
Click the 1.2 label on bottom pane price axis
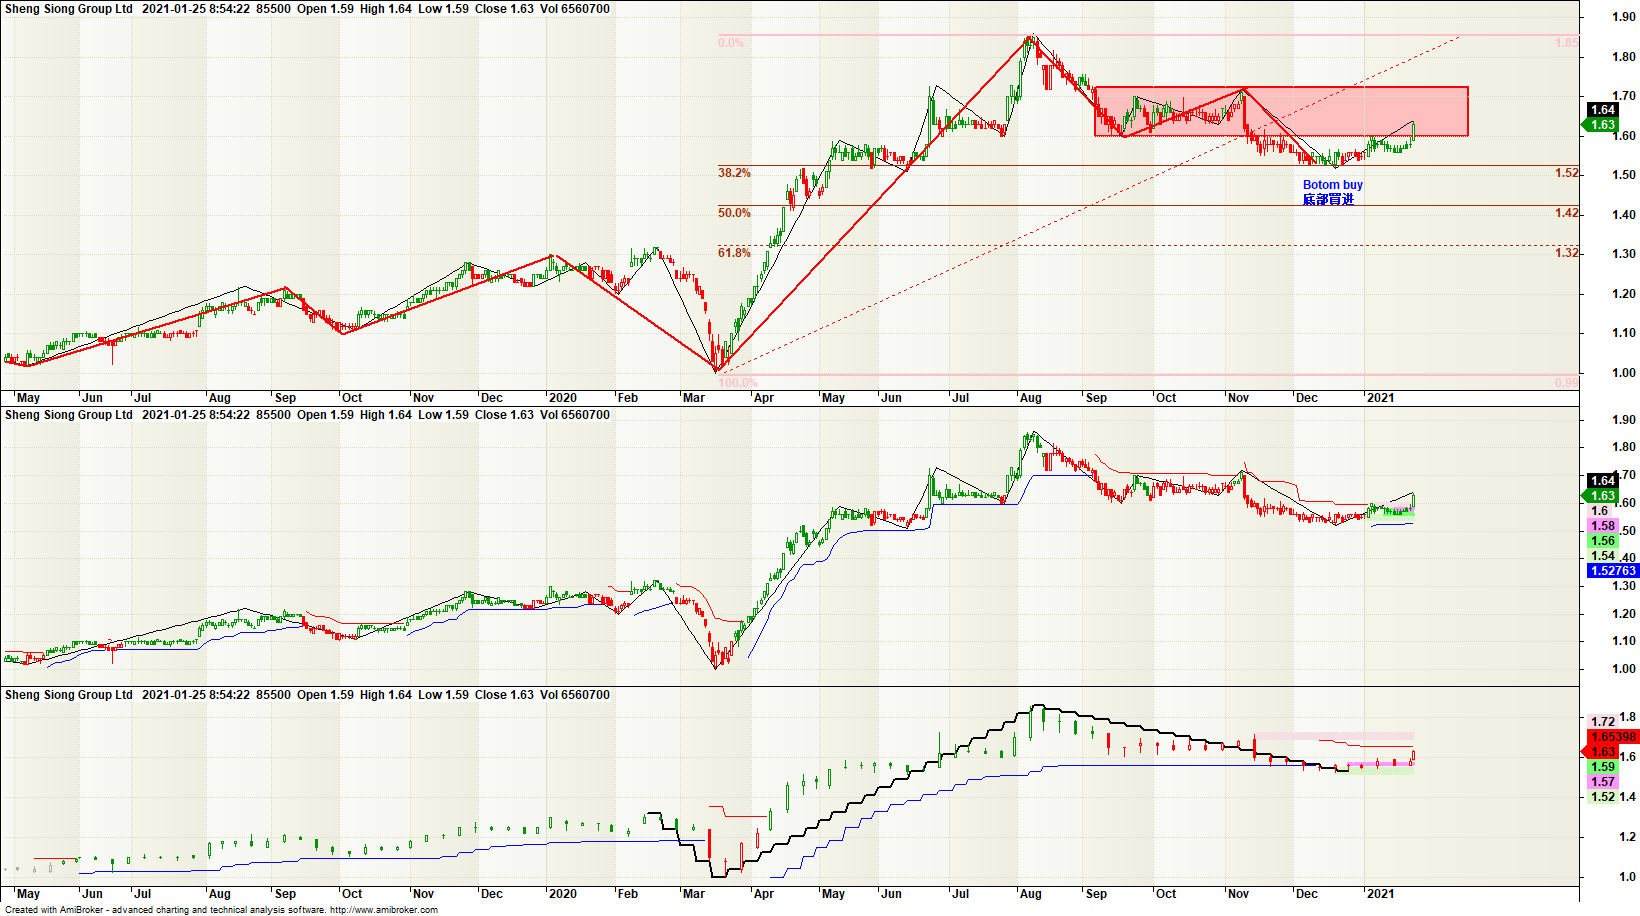tap(1628, 837)
